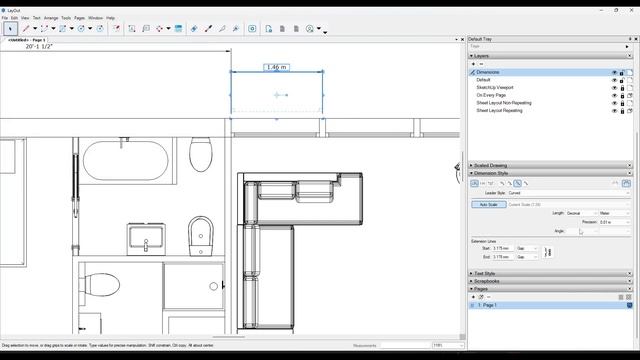Collapse the Dimension Style panel
640x360 pixels.
[x=471, y=173]
